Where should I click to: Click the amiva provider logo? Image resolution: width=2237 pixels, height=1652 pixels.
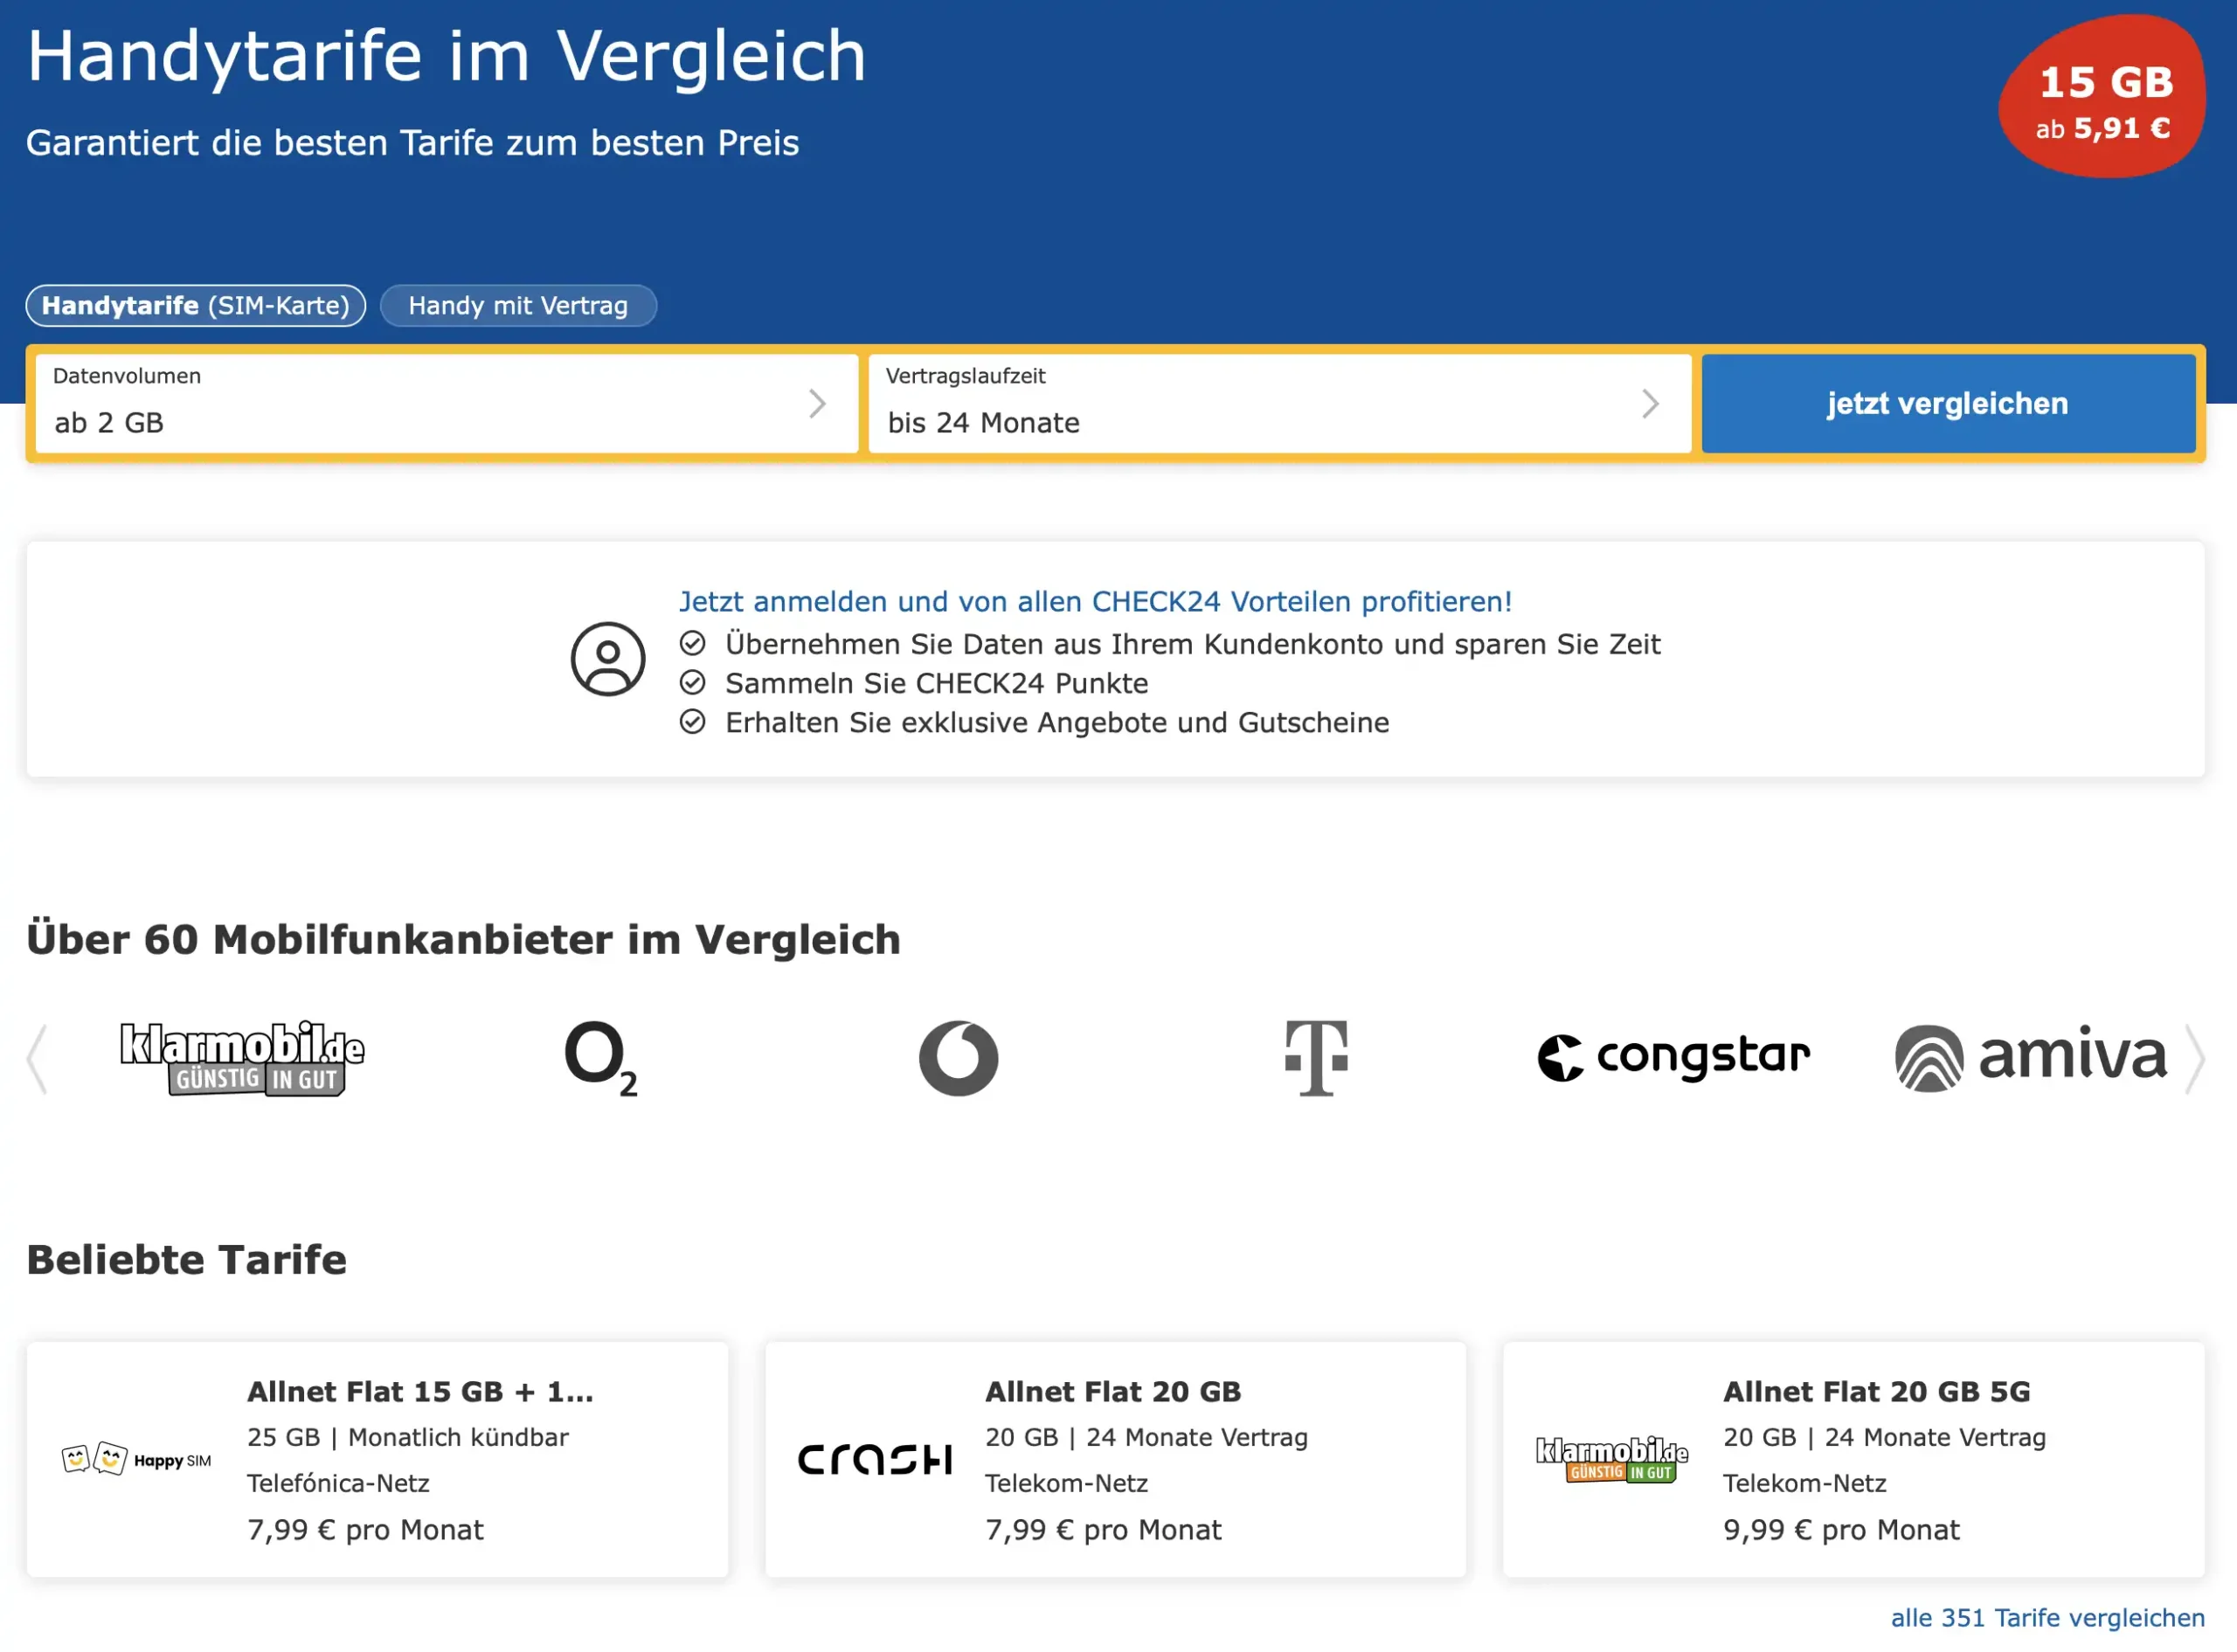point(2031,1058)
